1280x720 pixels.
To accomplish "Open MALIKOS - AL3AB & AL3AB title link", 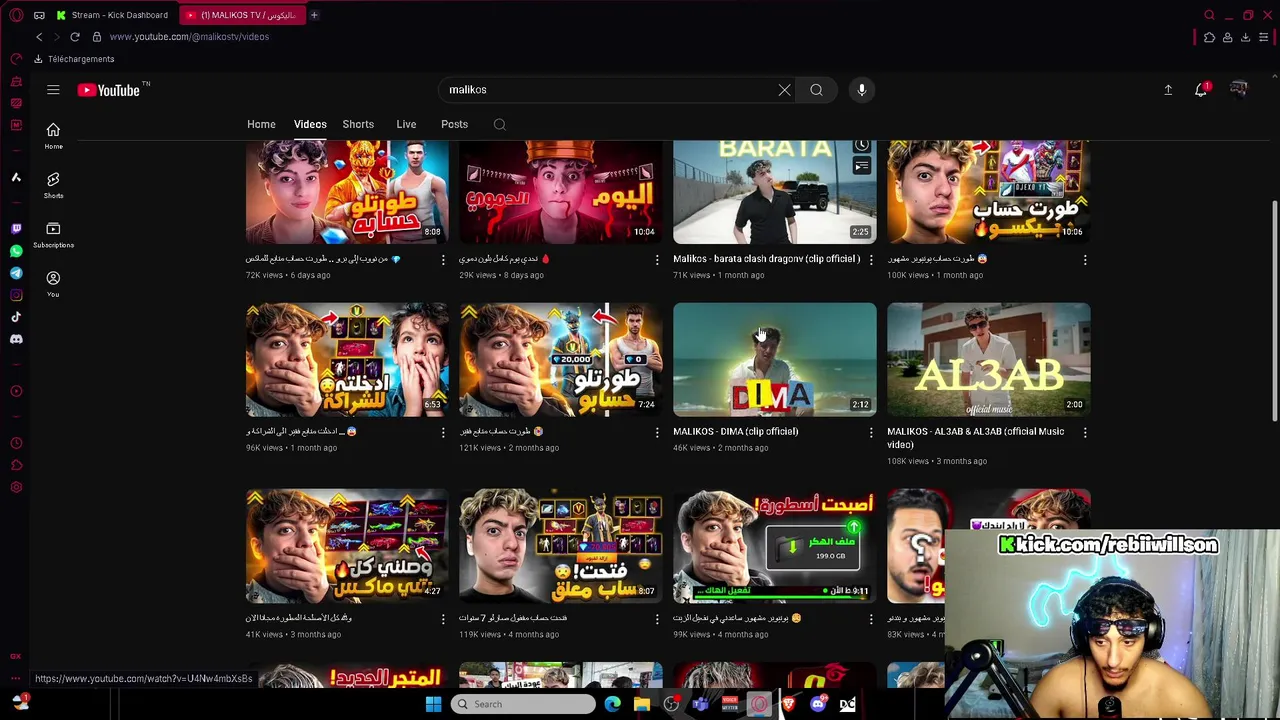I will (x=975, y=438).
